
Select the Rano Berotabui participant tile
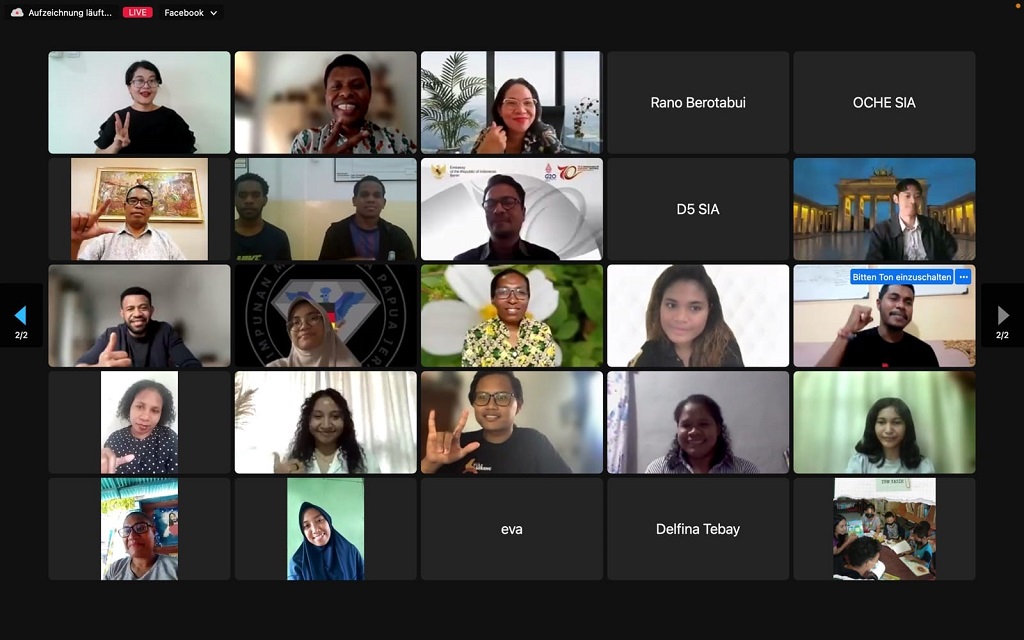[698, 103]
